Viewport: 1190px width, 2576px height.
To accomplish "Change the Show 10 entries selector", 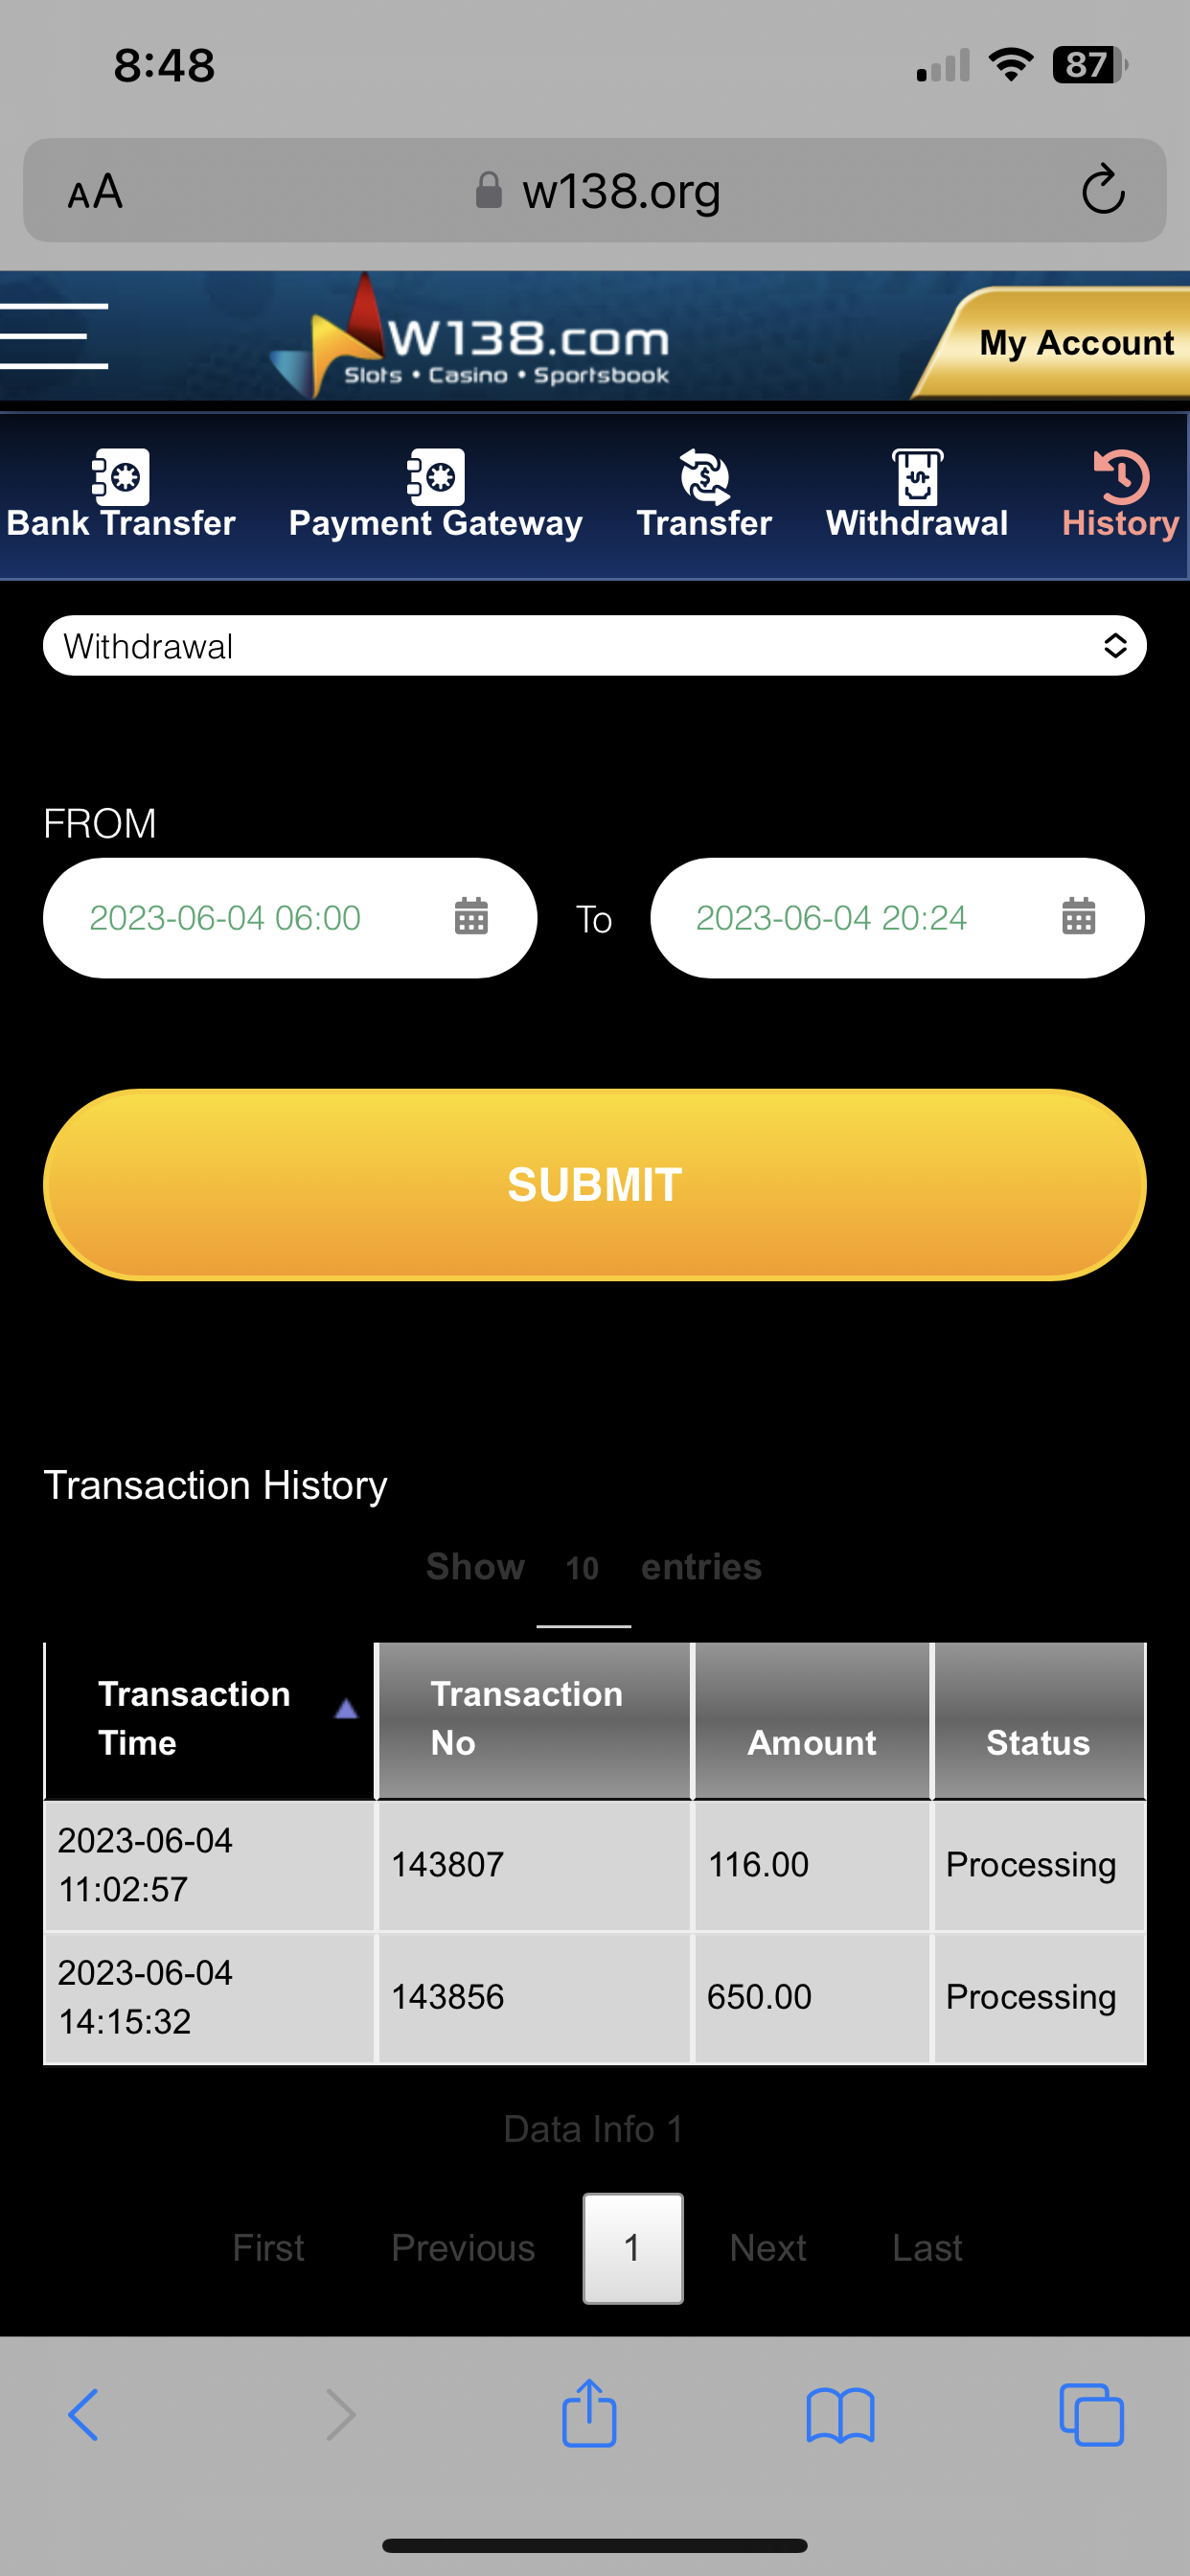I will (583, 1569).
